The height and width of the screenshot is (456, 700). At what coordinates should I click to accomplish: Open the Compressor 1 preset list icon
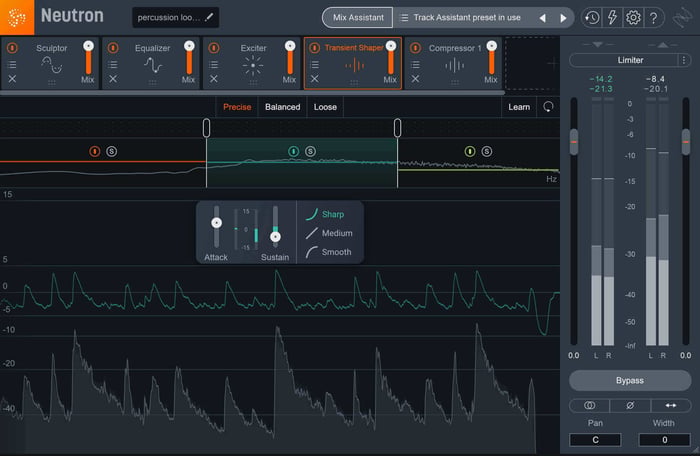point(415,65)
